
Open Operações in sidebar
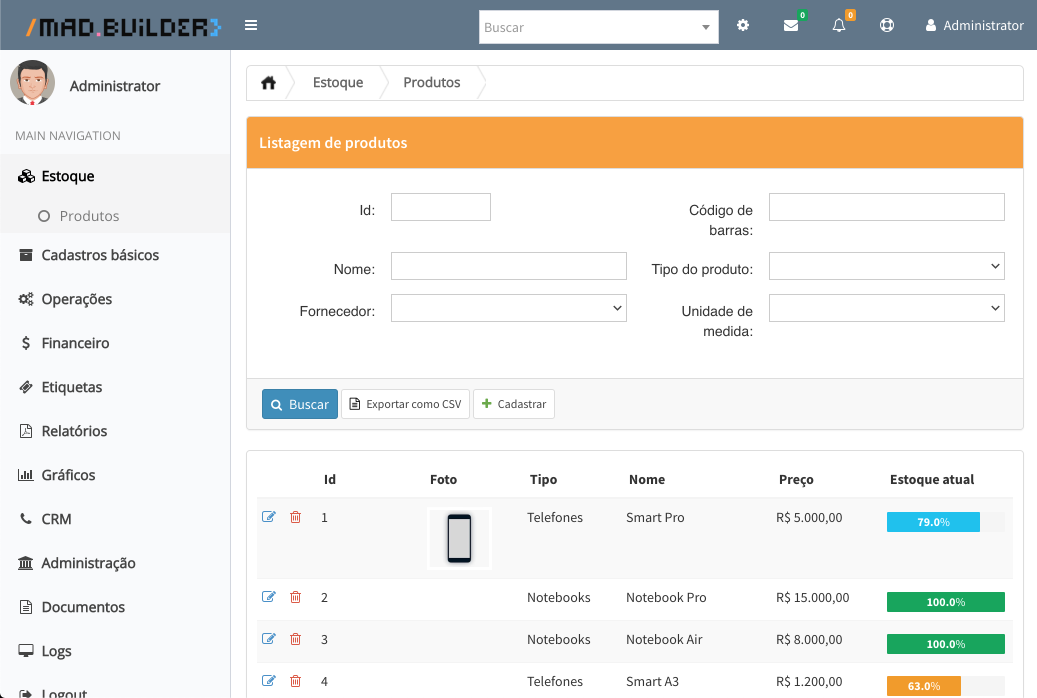(115, 299)
